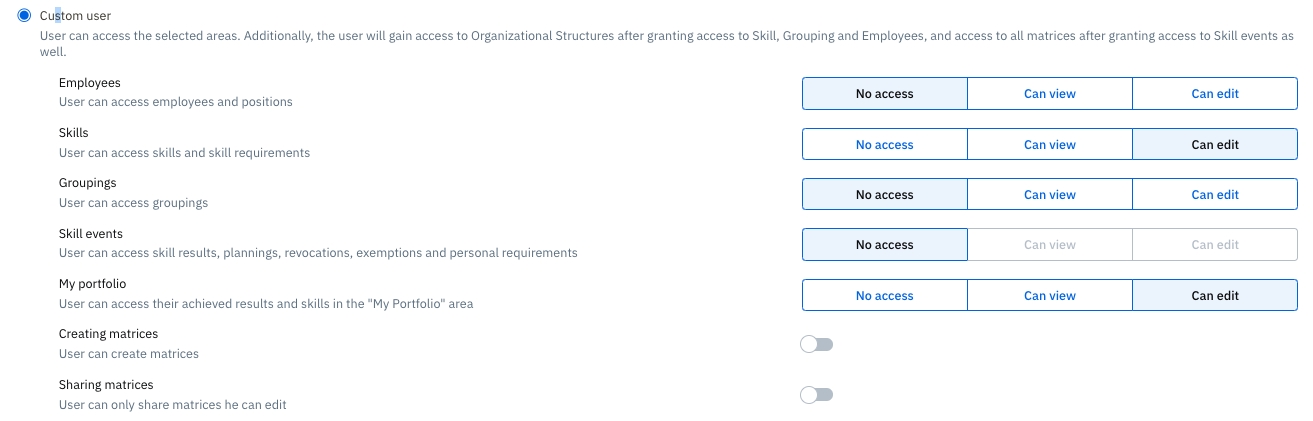Choose Can edit for My portfolio
Viewport: 1313px width, 421px height.
(1214, 296)
